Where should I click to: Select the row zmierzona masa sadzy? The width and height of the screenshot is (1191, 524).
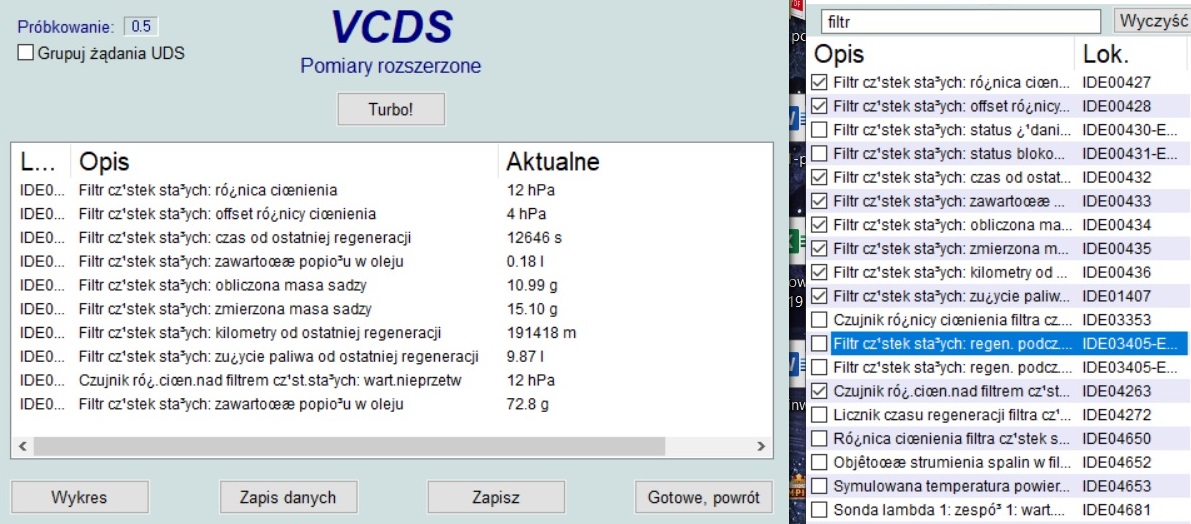click(391, 309)
